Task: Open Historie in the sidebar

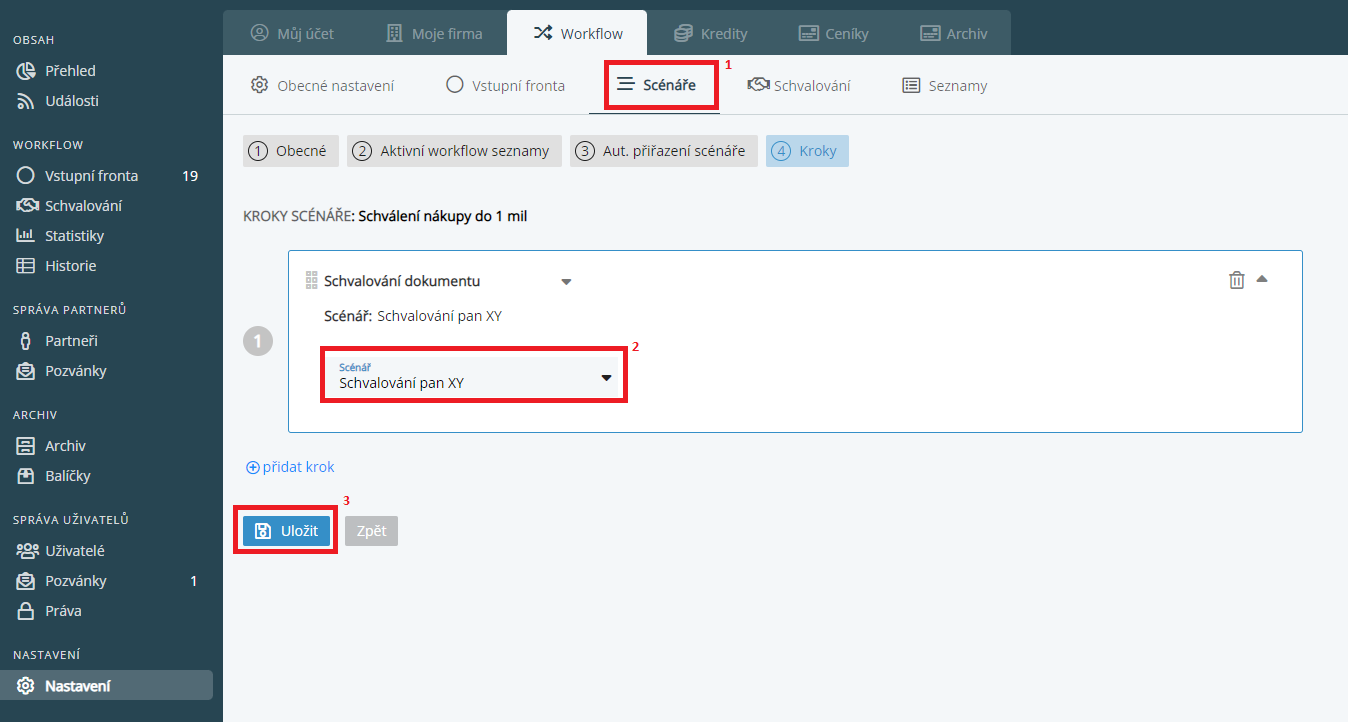Action: coord(70,266)
